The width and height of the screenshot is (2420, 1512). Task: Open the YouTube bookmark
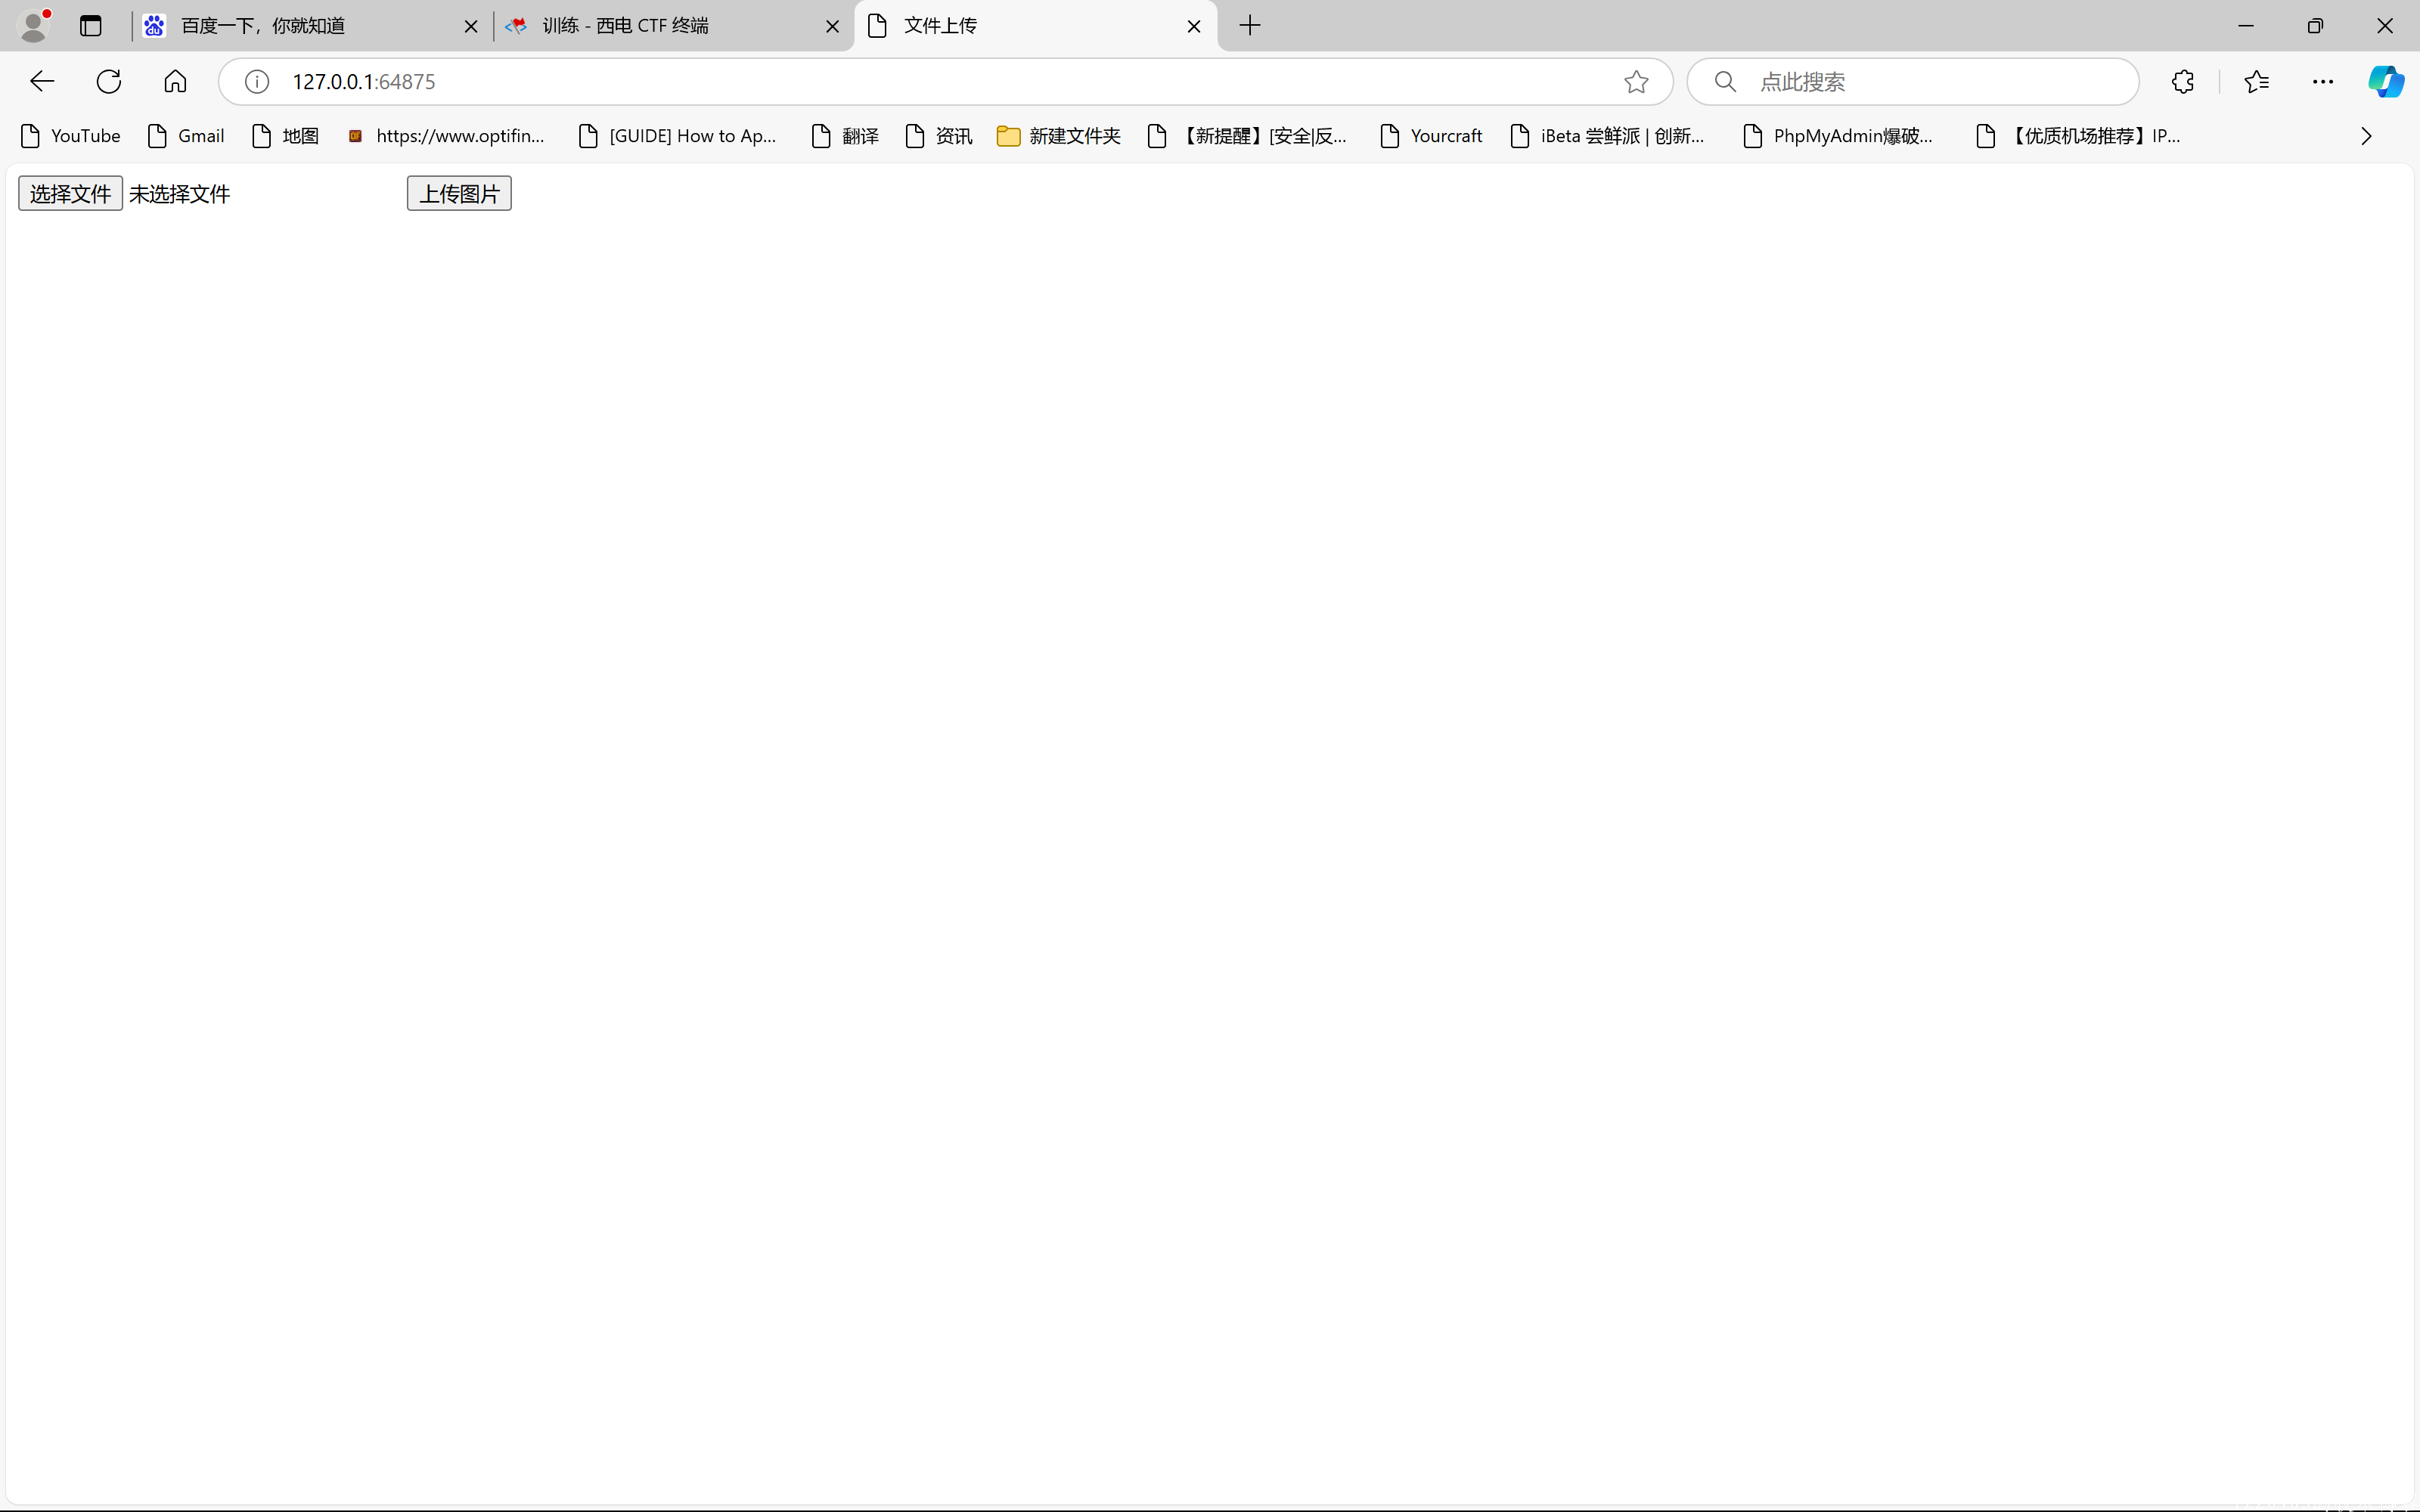pos(71,136)
